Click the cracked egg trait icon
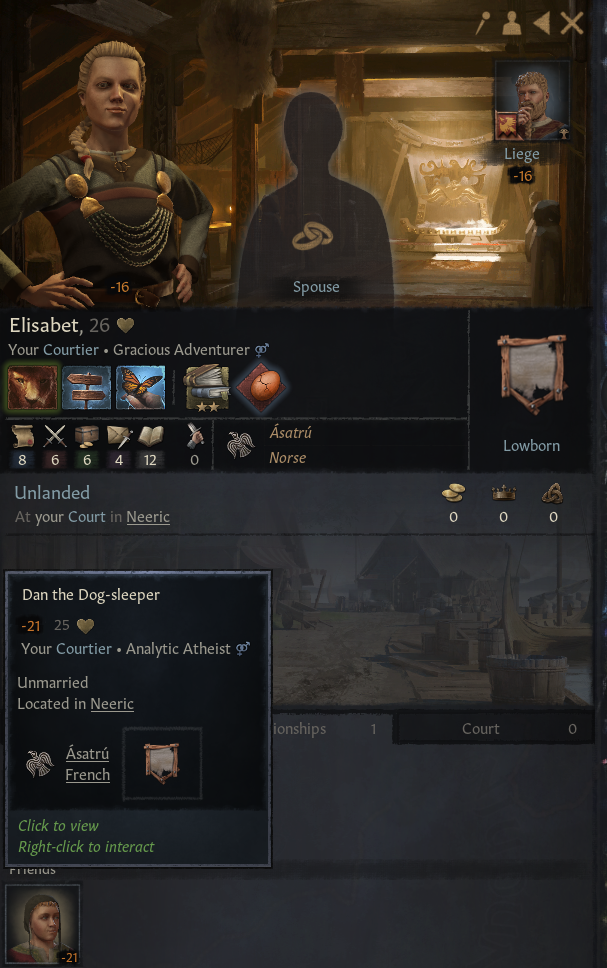The image size is (607, 968). 262,387
